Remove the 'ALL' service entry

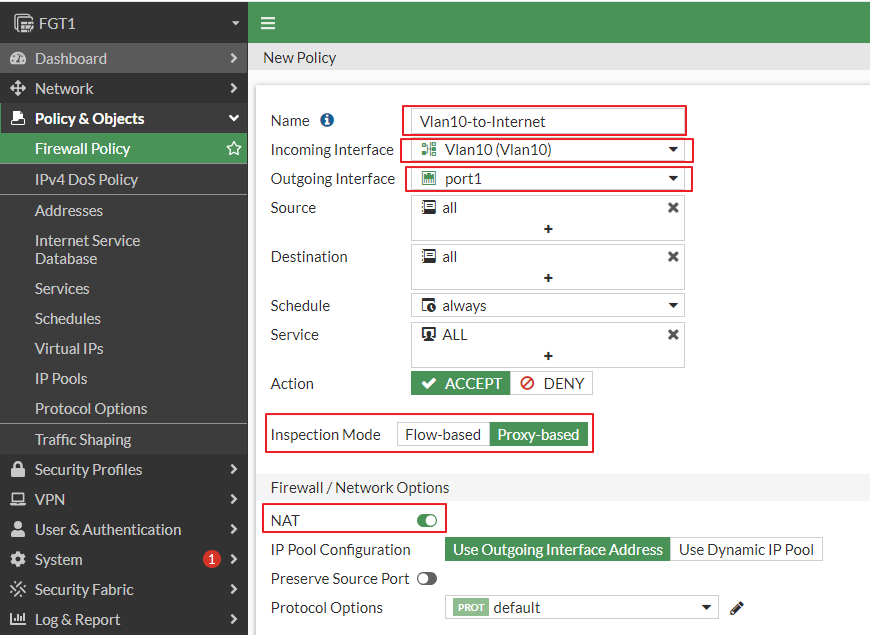tap(673, 335)
